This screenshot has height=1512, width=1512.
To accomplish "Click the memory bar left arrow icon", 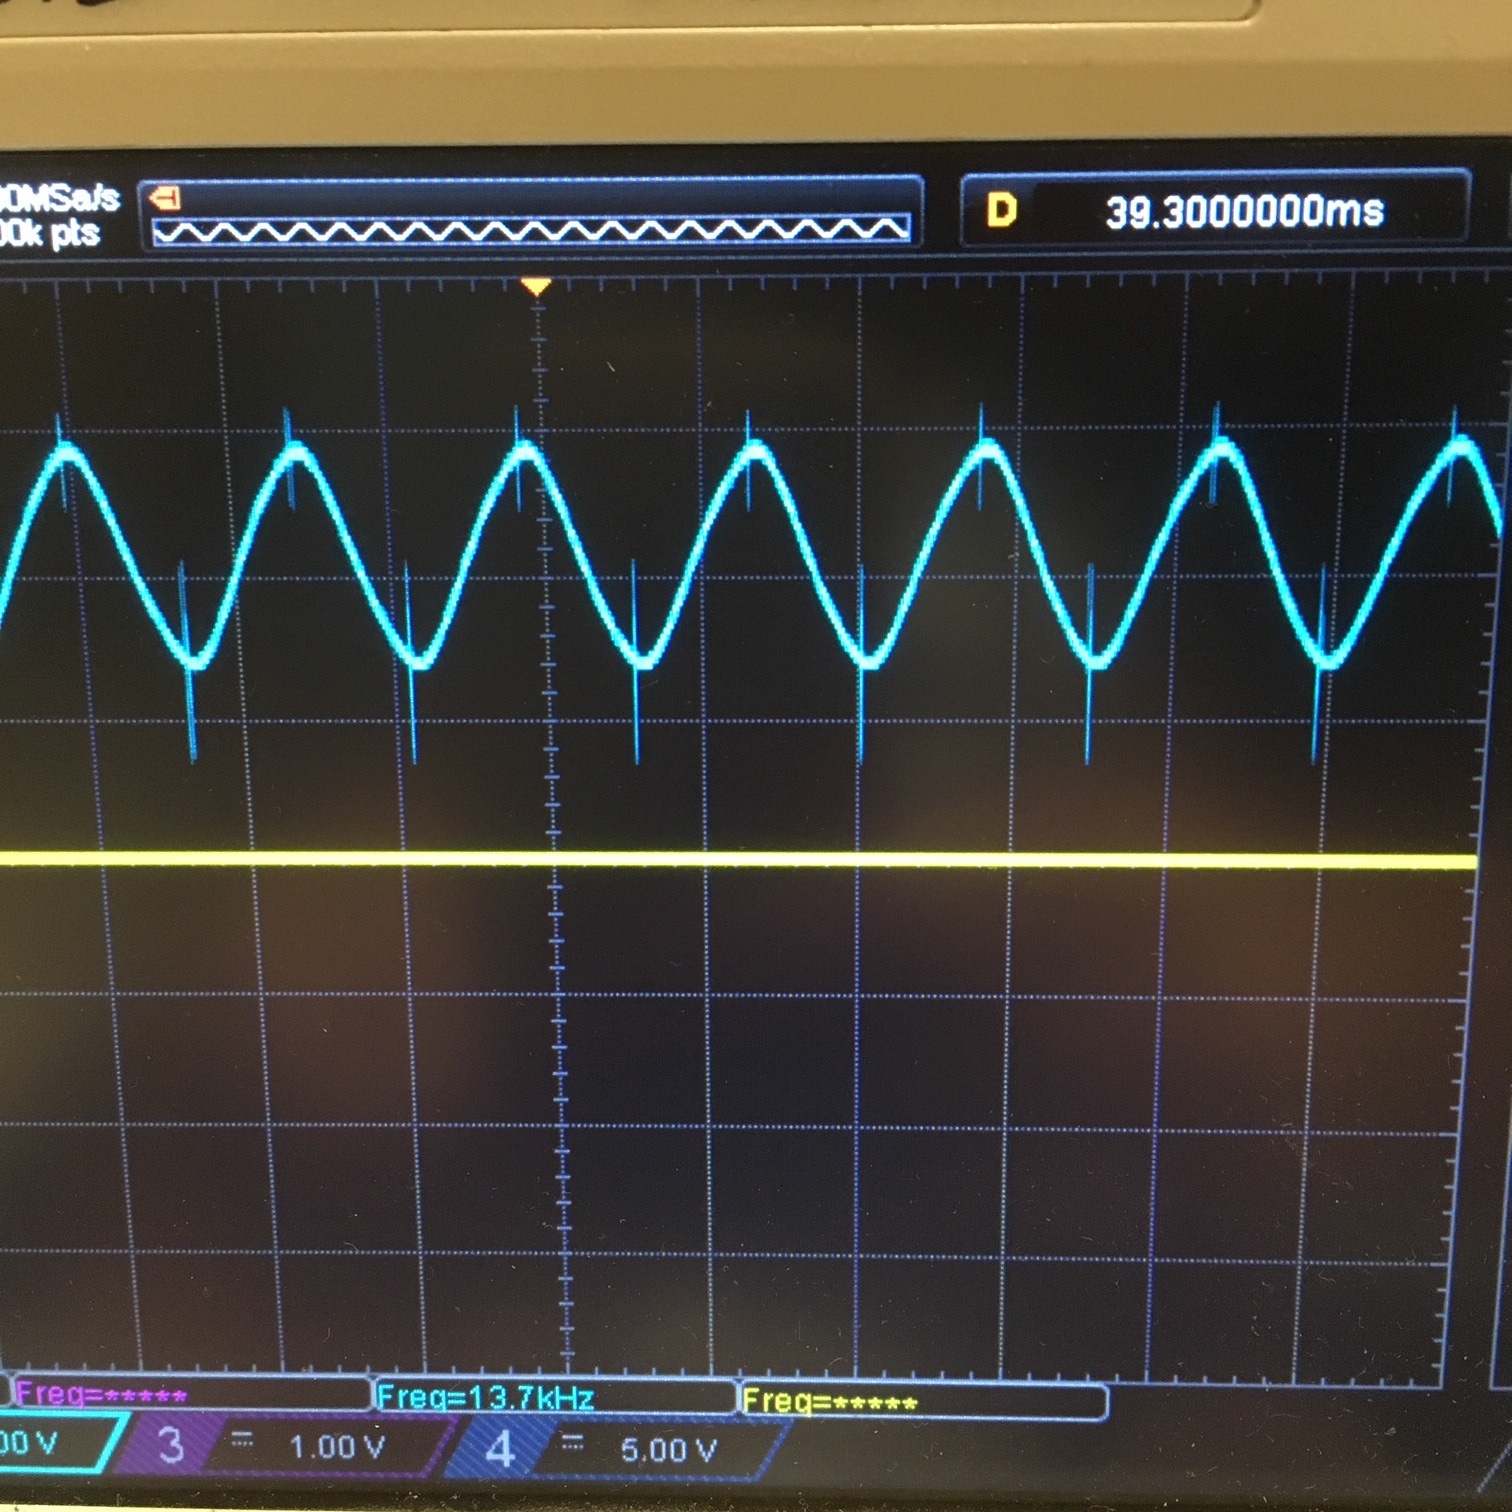I will pos(165,198).
